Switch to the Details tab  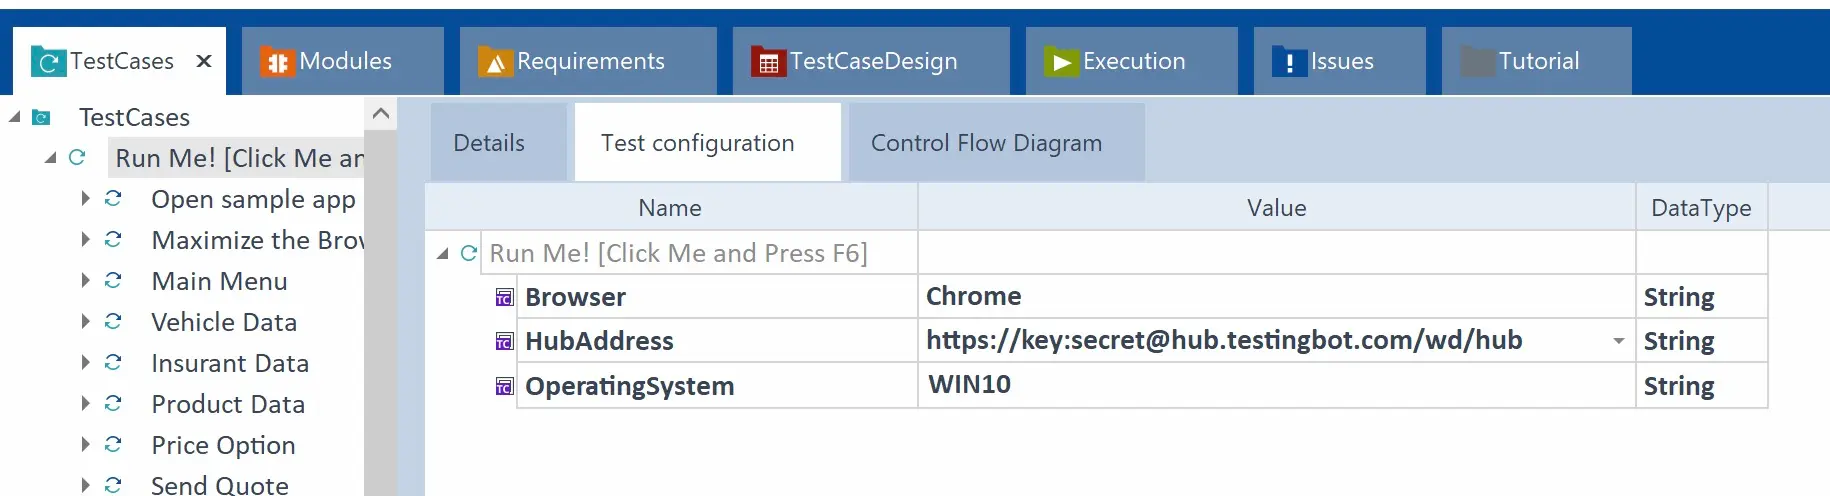(489, 143)
